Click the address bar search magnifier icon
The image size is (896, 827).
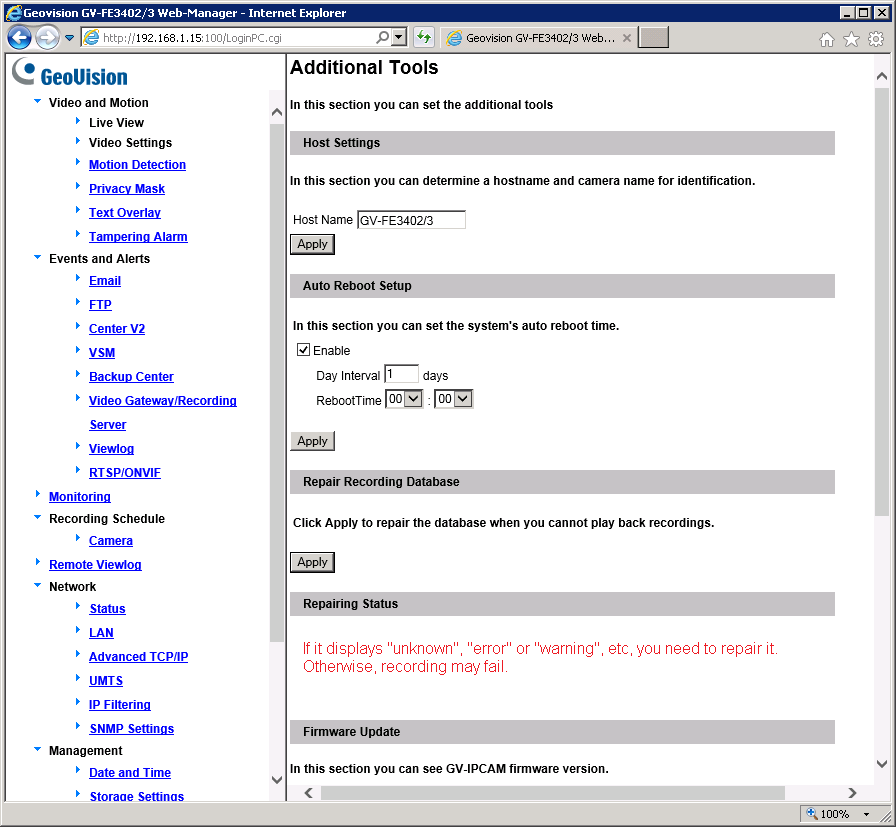383,38
